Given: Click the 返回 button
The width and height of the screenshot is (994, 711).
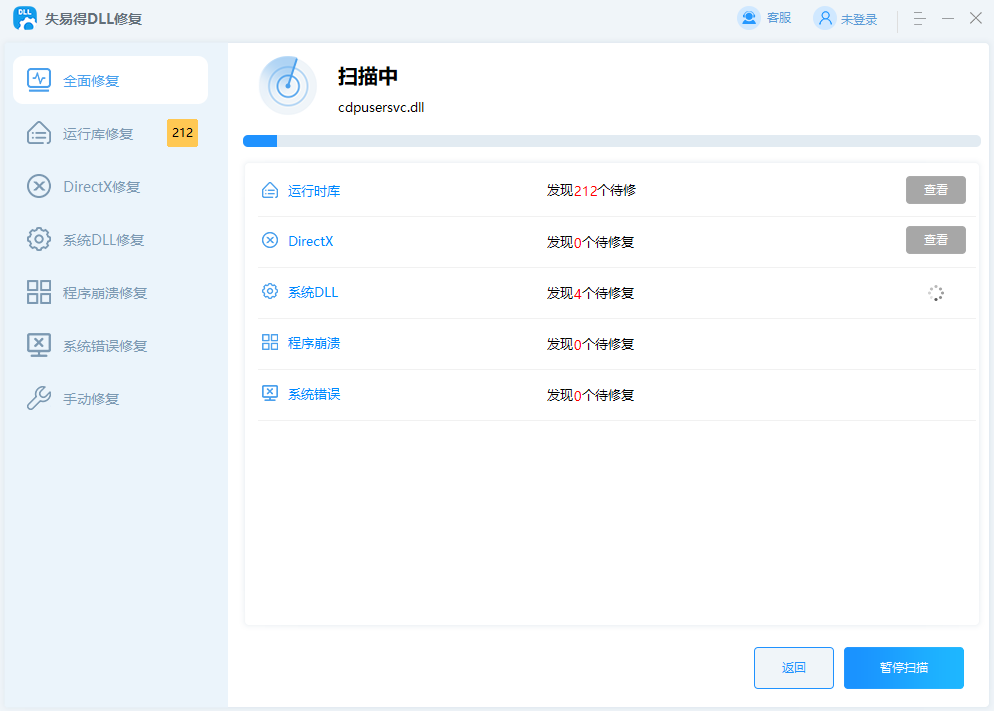Looking at the screenshot, I should pyautogui.click(x=793, y=668).
